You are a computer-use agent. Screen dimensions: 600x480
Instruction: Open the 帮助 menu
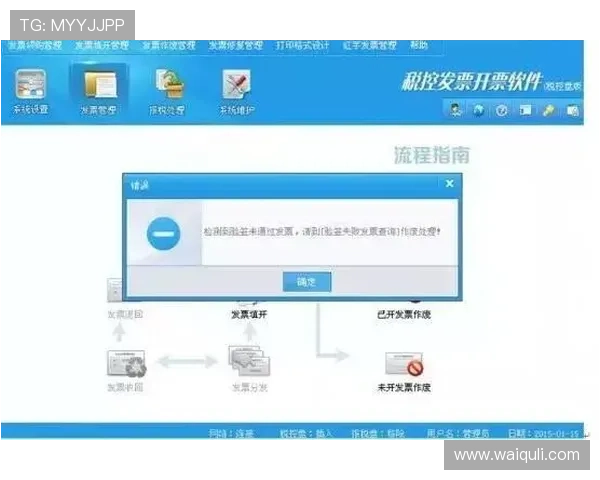[x=419, y=45]
